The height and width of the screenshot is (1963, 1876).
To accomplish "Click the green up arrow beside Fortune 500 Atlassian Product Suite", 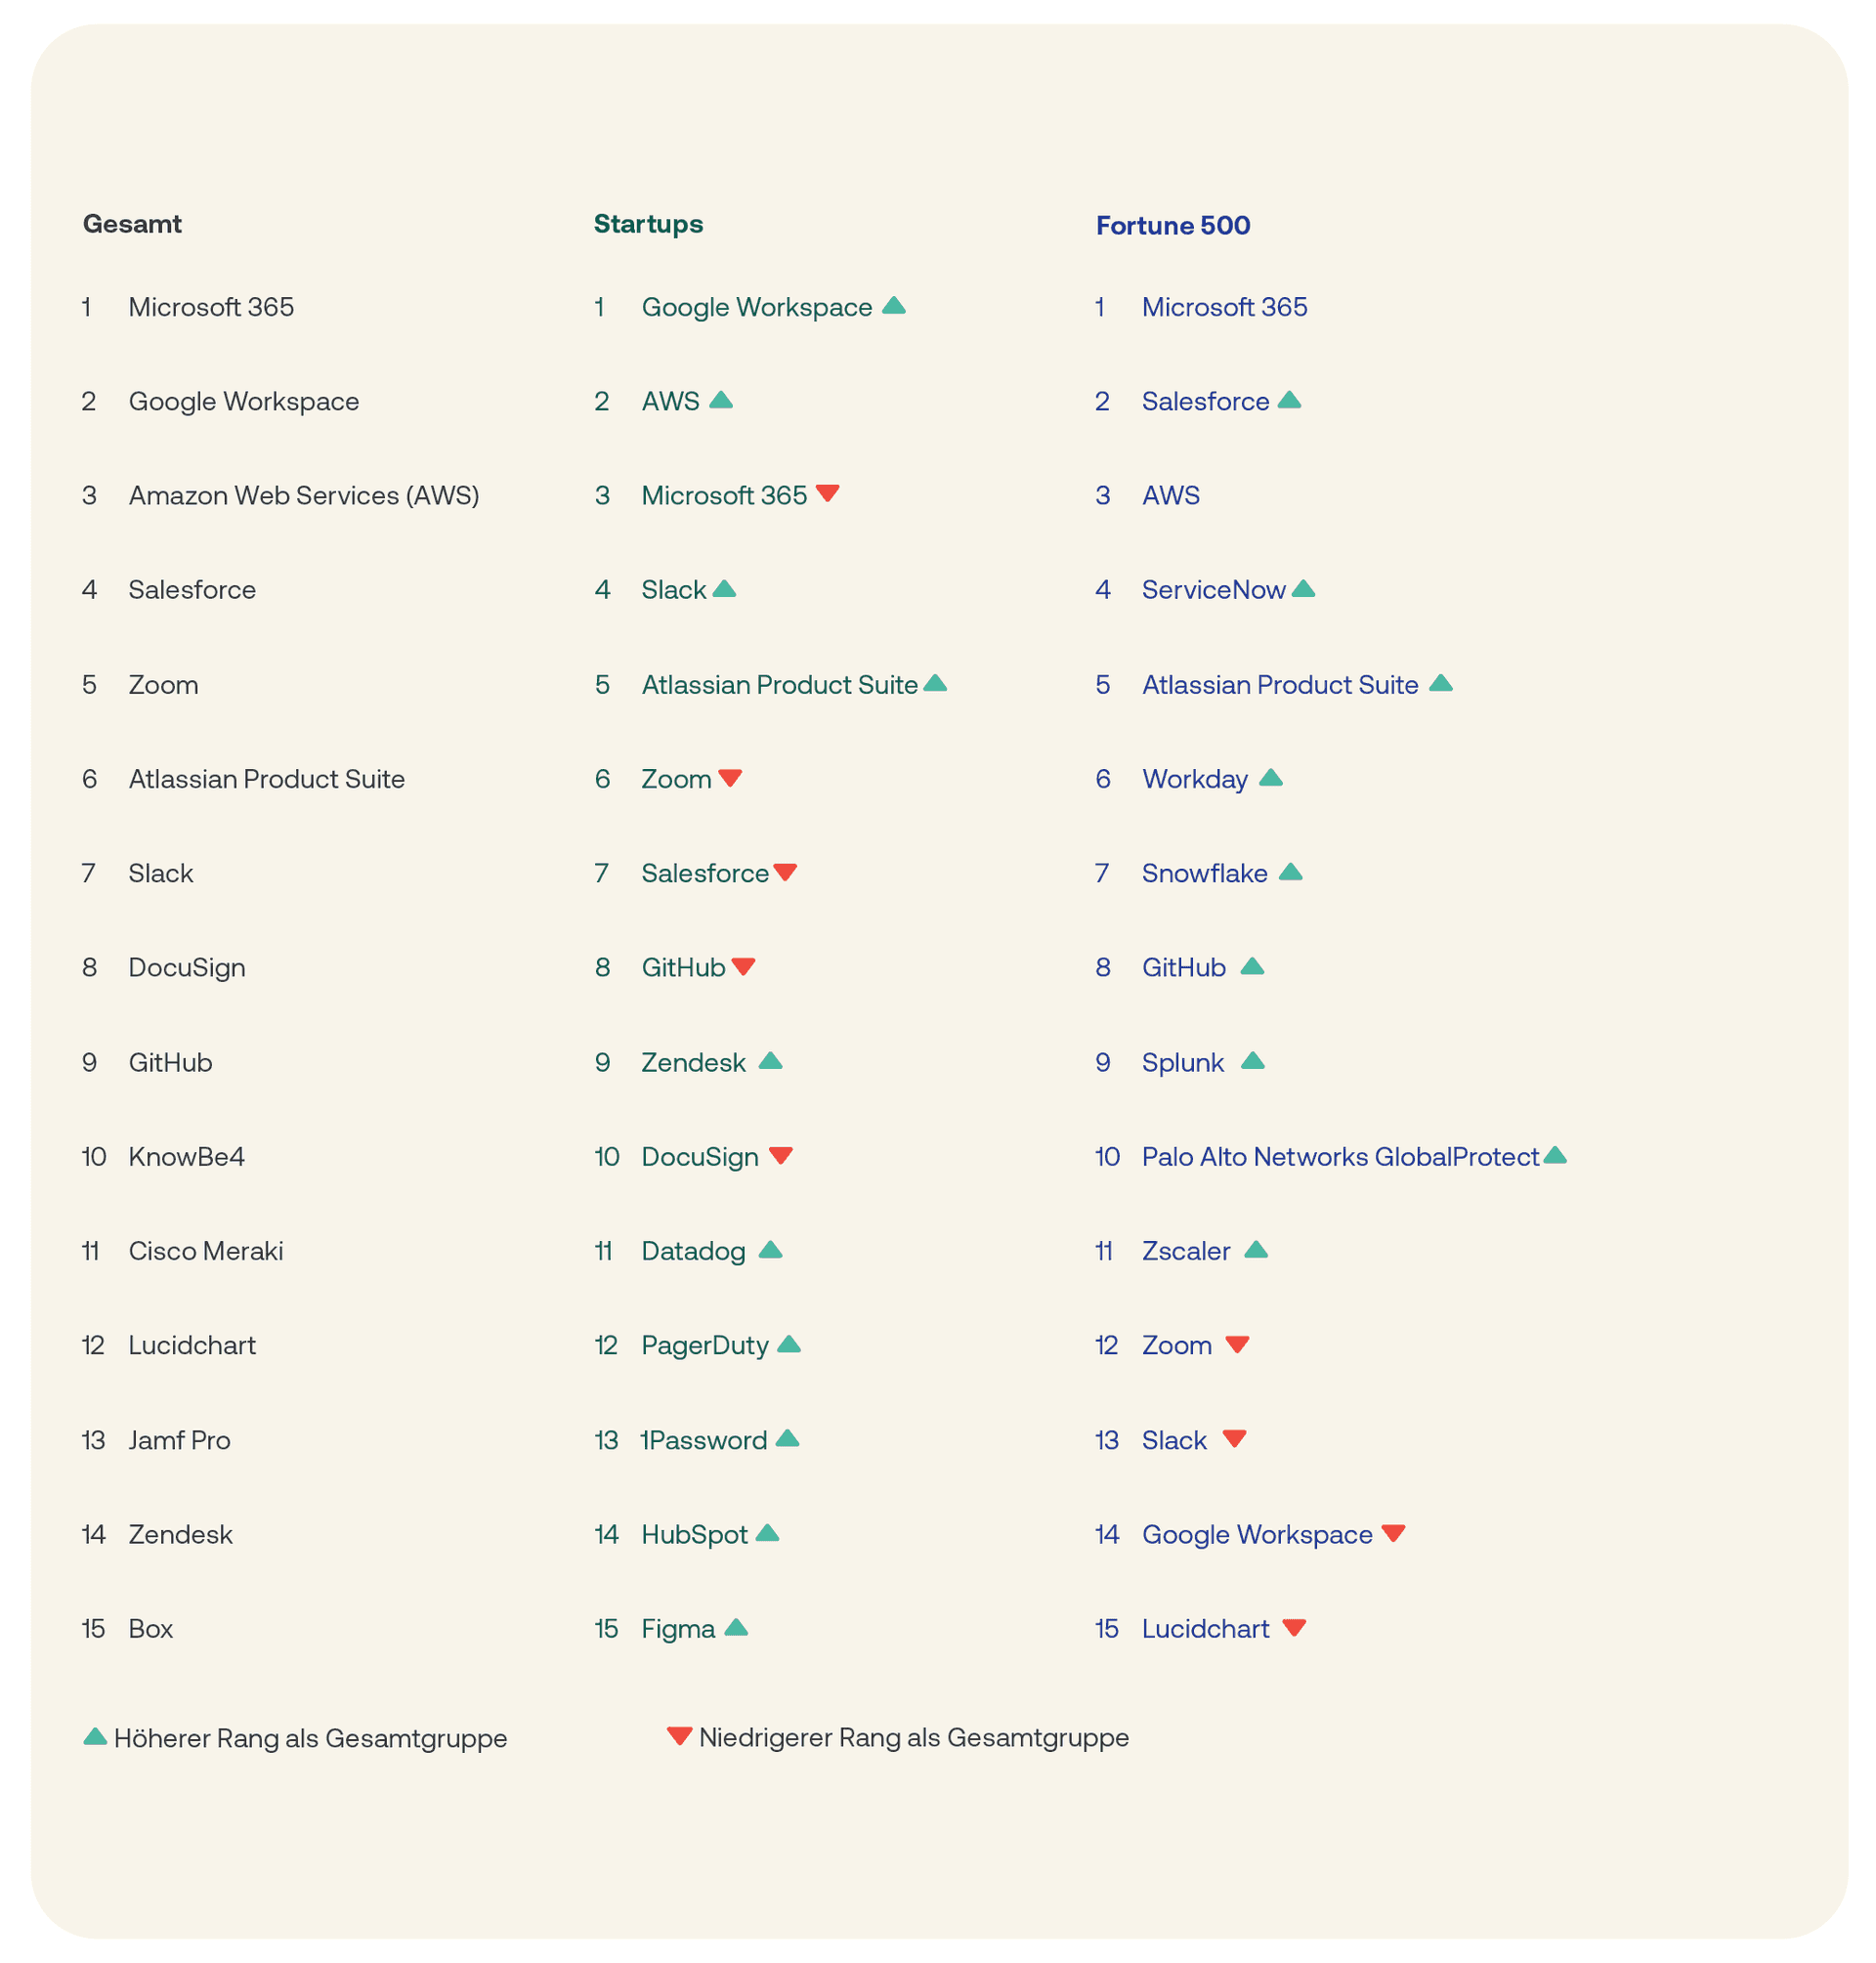I will pyautogui.click(x=1441, y=683).
